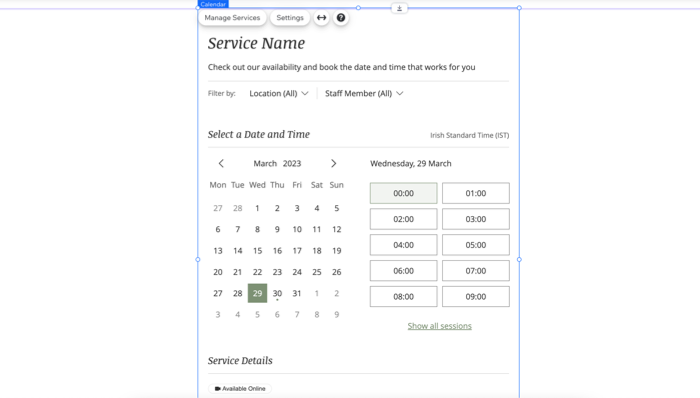The height and width of the screenshot is (398, 700).
Task: Select the 05:00 time slot
Action: tap(476, 245)
